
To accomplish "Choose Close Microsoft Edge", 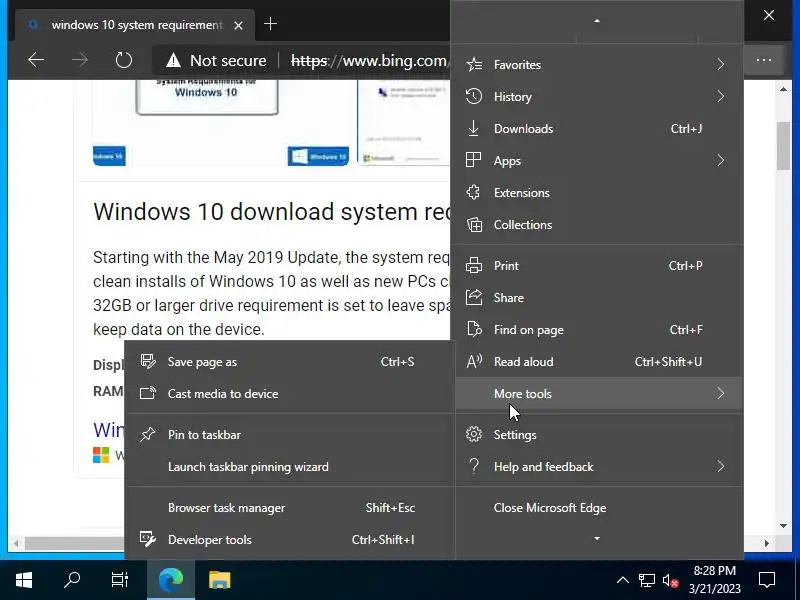I will point(599,508).
